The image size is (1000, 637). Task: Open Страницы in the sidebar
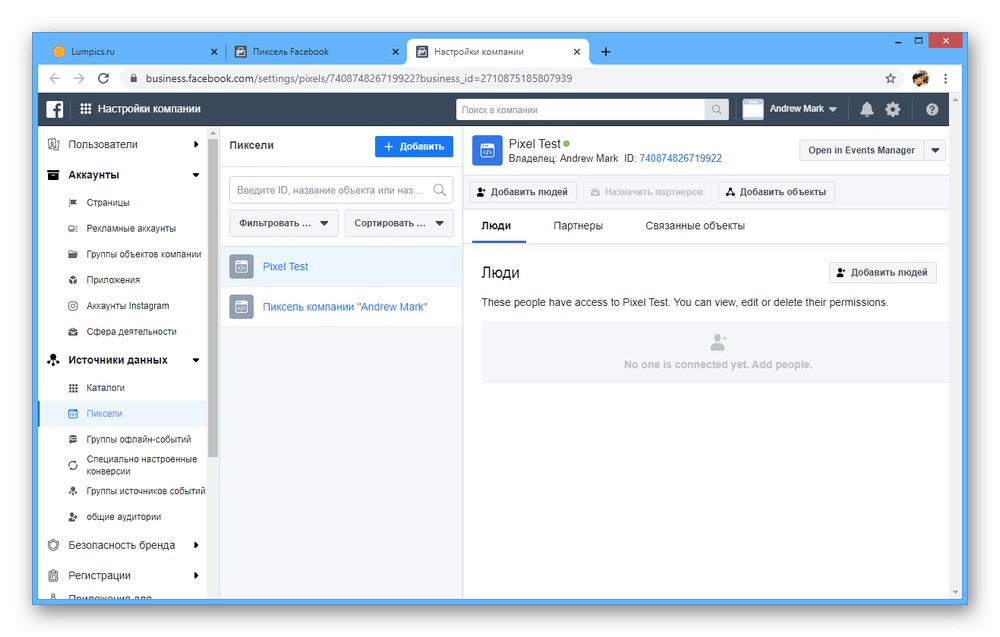pyautogui.click(x=108, y=203)
